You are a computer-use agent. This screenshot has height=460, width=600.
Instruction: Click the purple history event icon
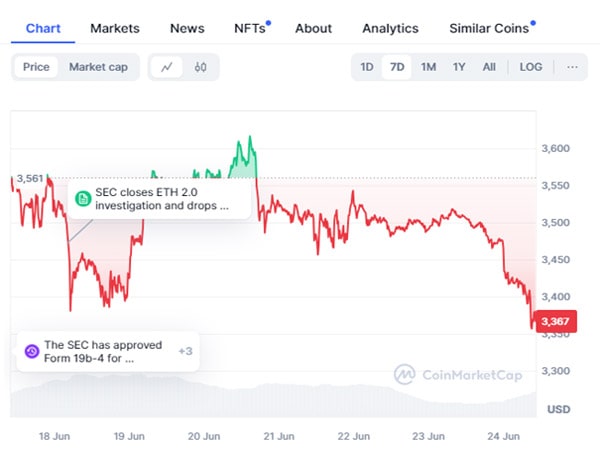coord(31,351)
